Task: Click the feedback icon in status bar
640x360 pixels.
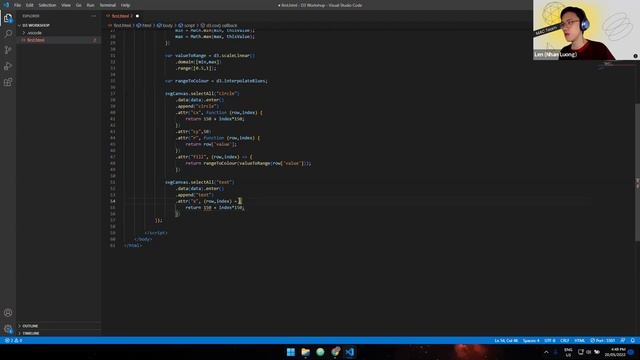Action: tap(623, 340)
